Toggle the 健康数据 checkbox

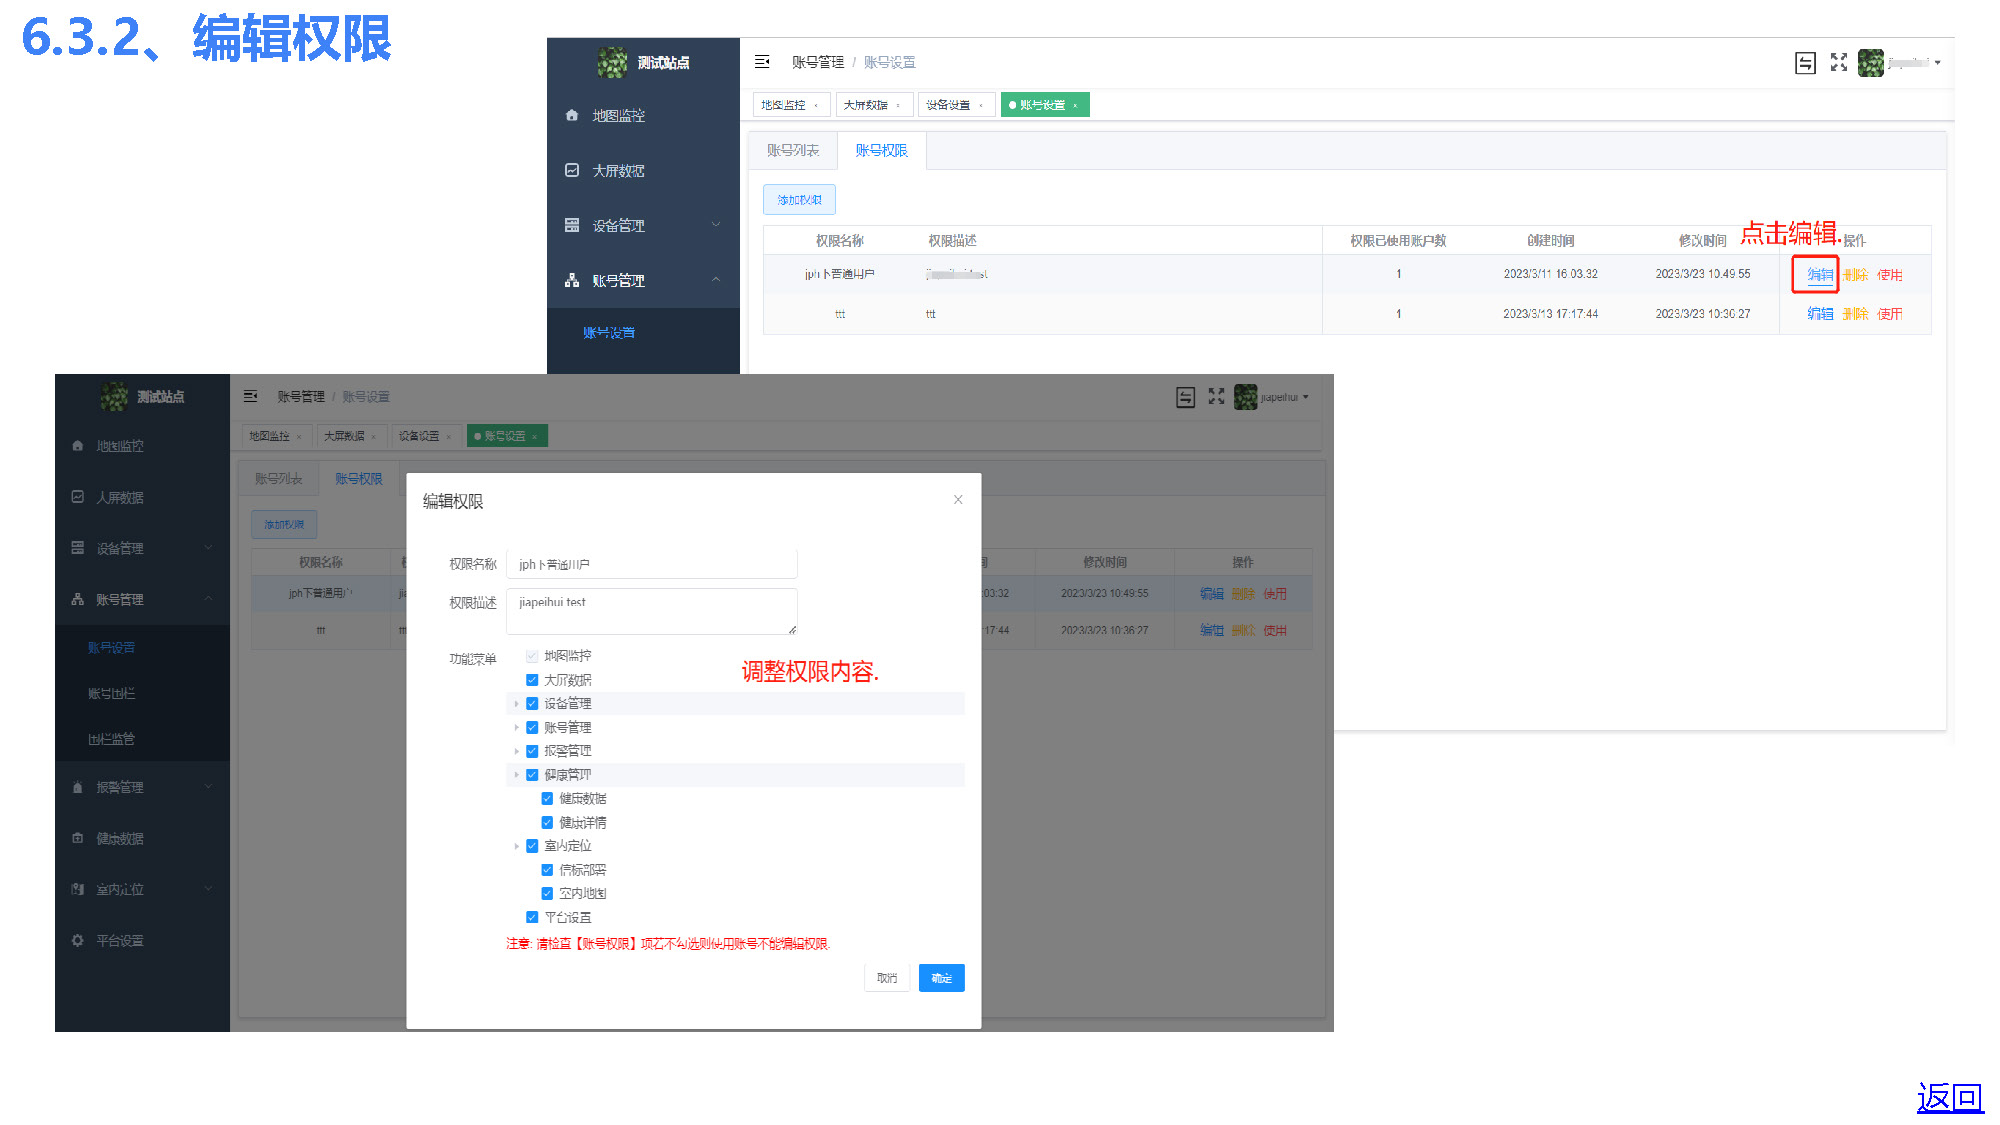547,799
